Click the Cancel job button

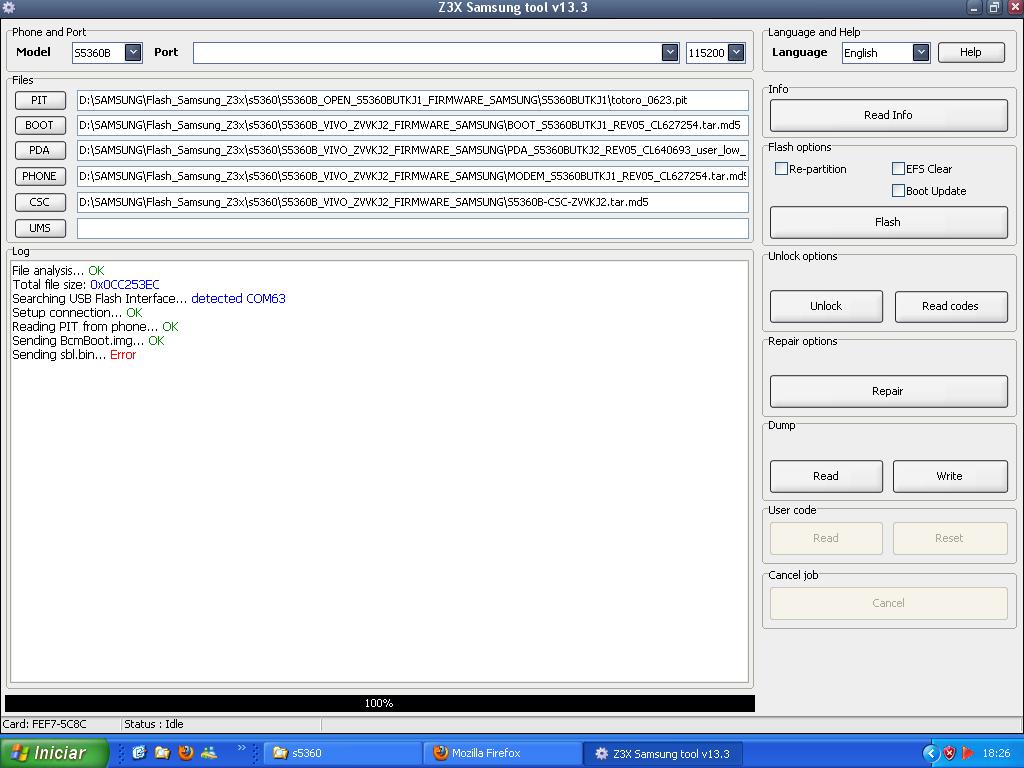click(x=888, y=603)
